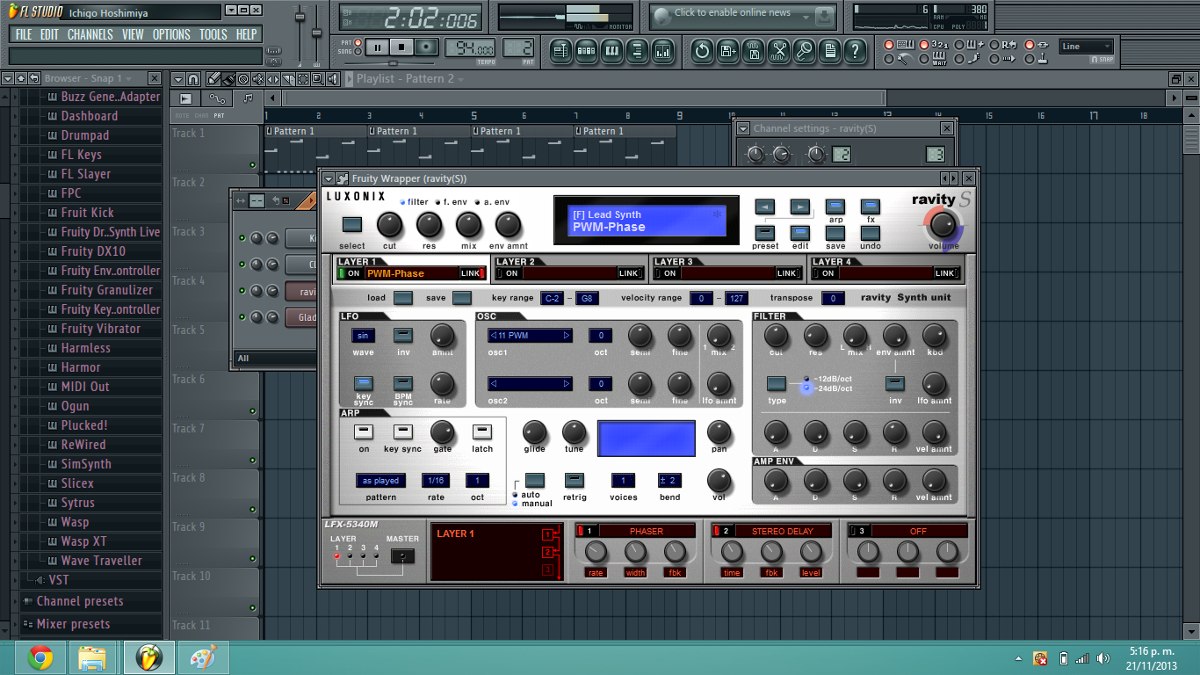Click the undo history toolbar icon
The image size is (1200, 675).
[x=702, y=50]
